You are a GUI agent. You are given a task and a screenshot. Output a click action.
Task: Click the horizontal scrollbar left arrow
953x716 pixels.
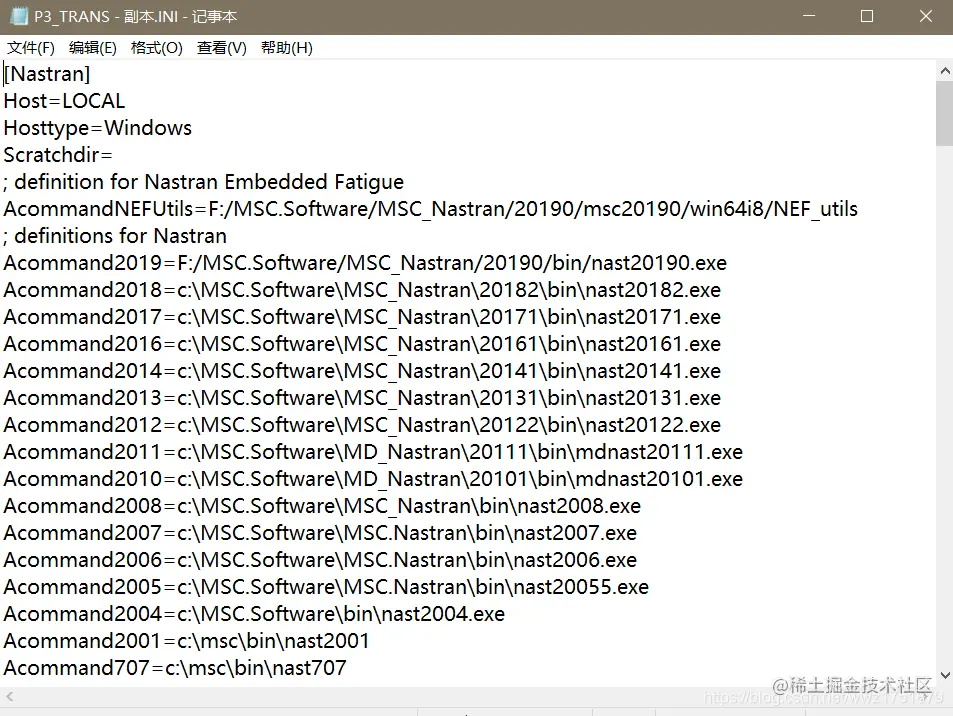click(x=10, y=697)
